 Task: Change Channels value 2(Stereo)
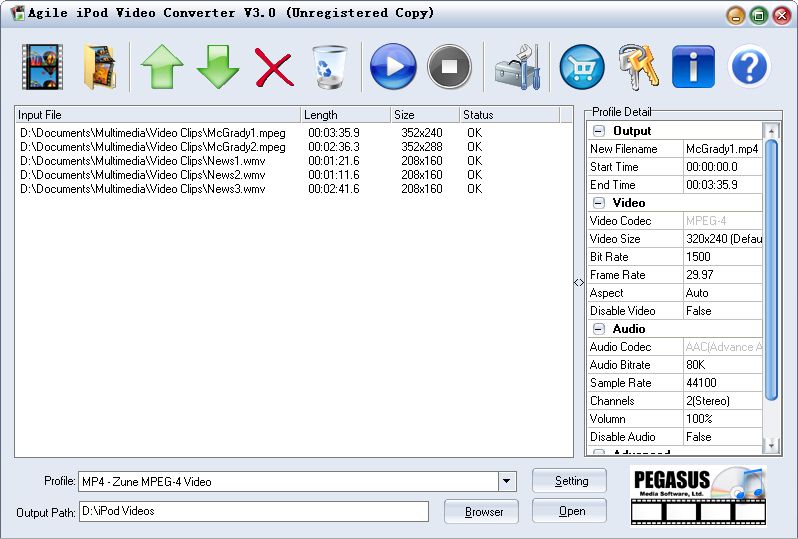723,401
